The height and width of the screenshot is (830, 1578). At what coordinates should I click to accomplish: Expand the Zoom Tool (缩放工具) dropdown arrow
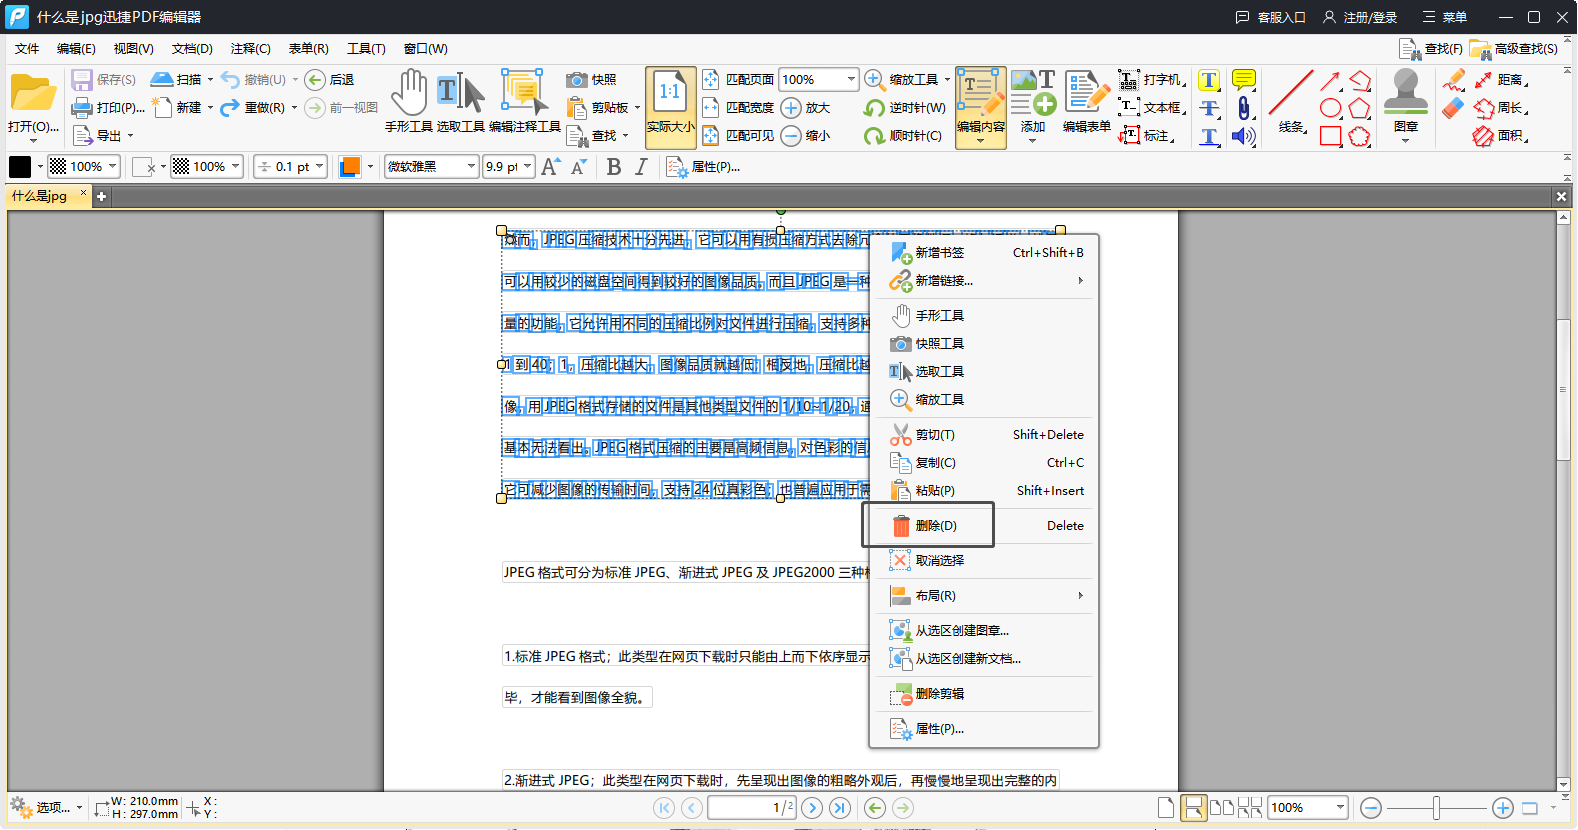[947, 79]
